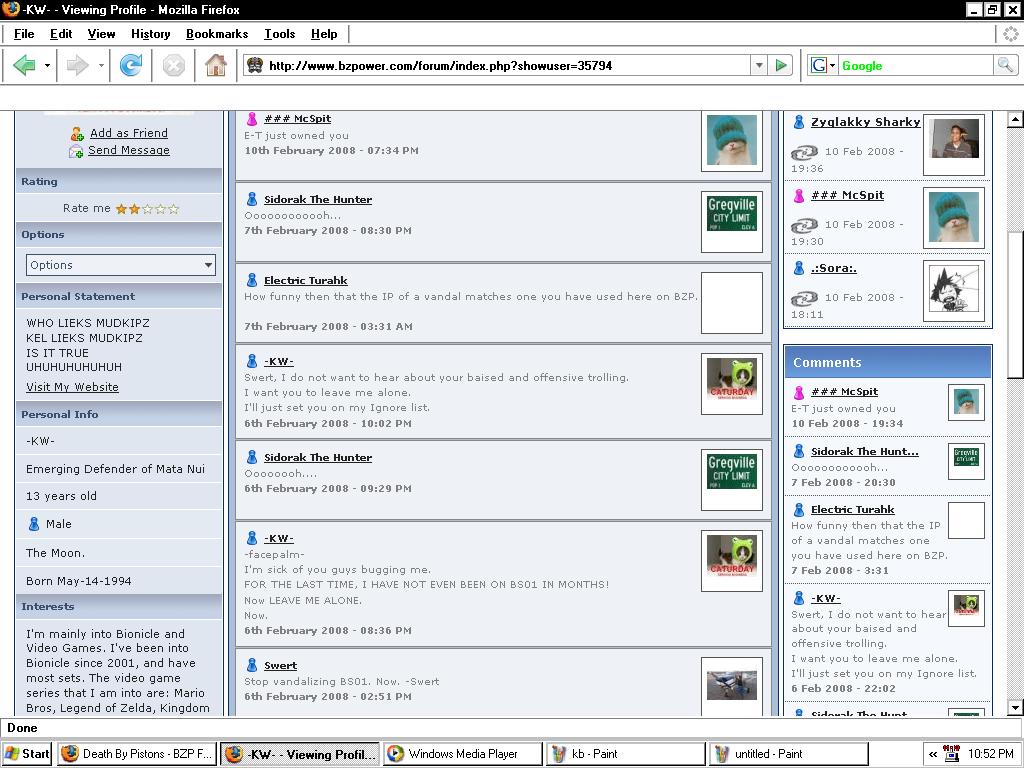Click Swert's avatar thumbnail
Image resolution: width=1024 pixels, height=768 pixels.
coord(731,685)
